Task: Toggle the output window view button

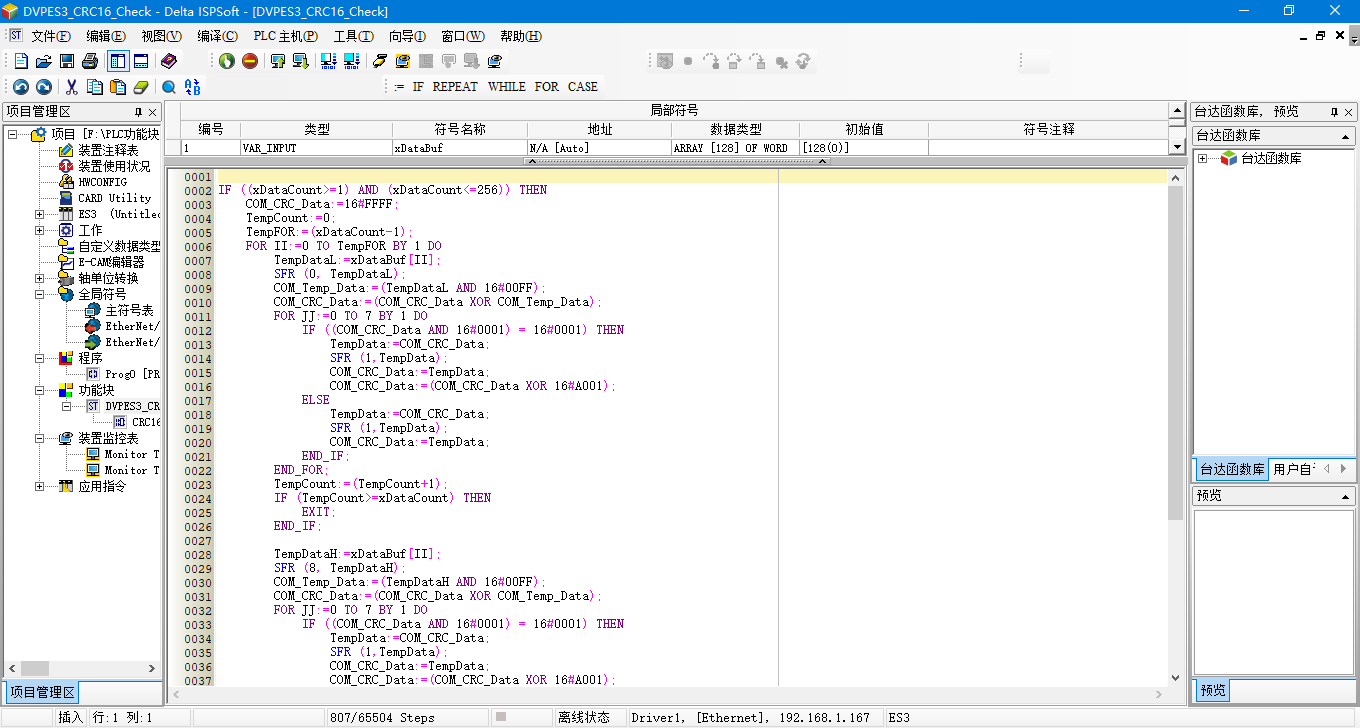Action: pos(141,61)
